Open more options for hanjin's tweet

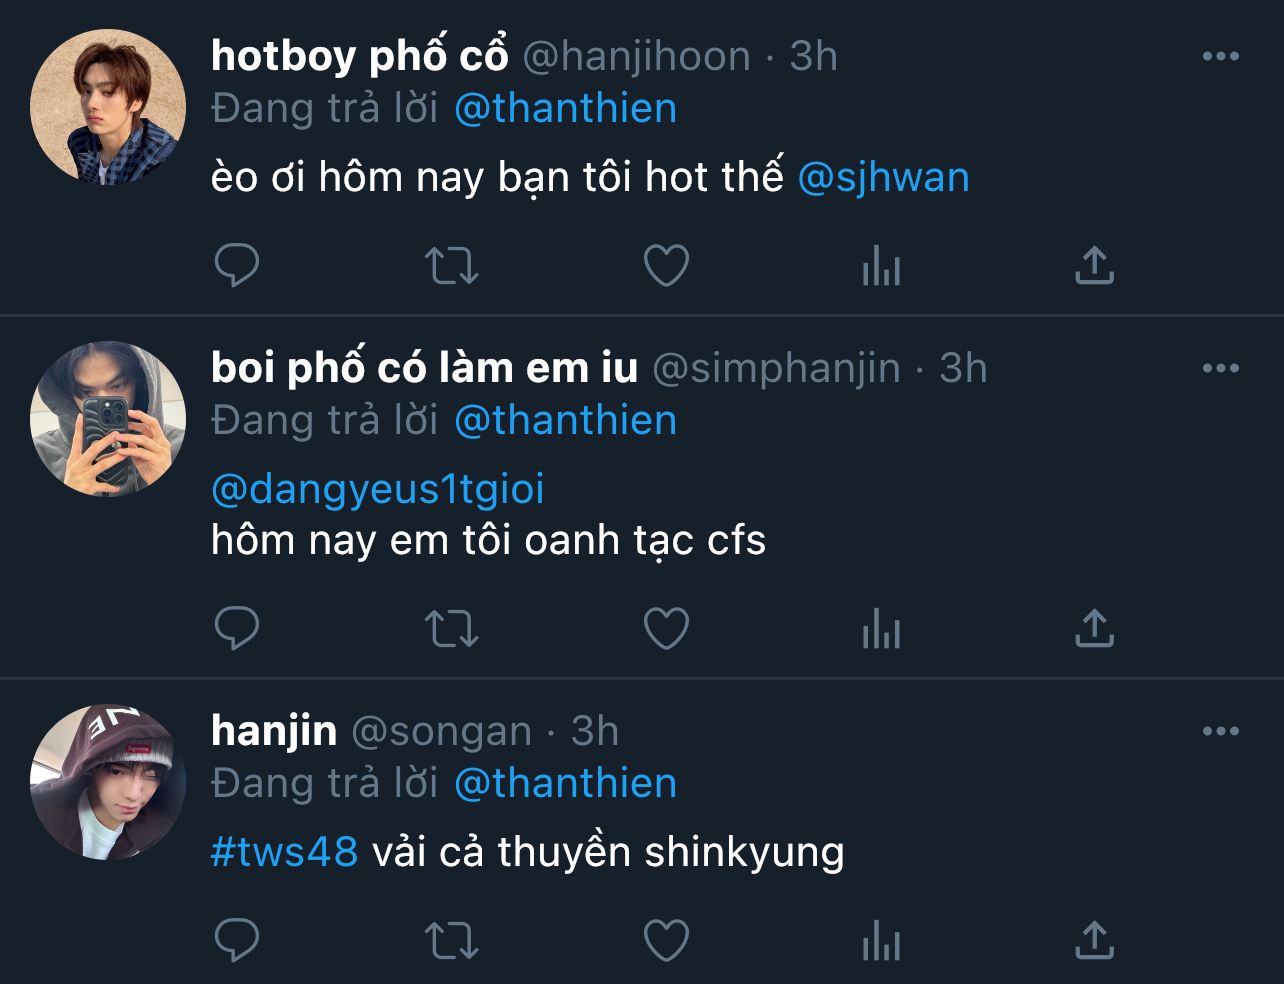(x=1220, y=731)
